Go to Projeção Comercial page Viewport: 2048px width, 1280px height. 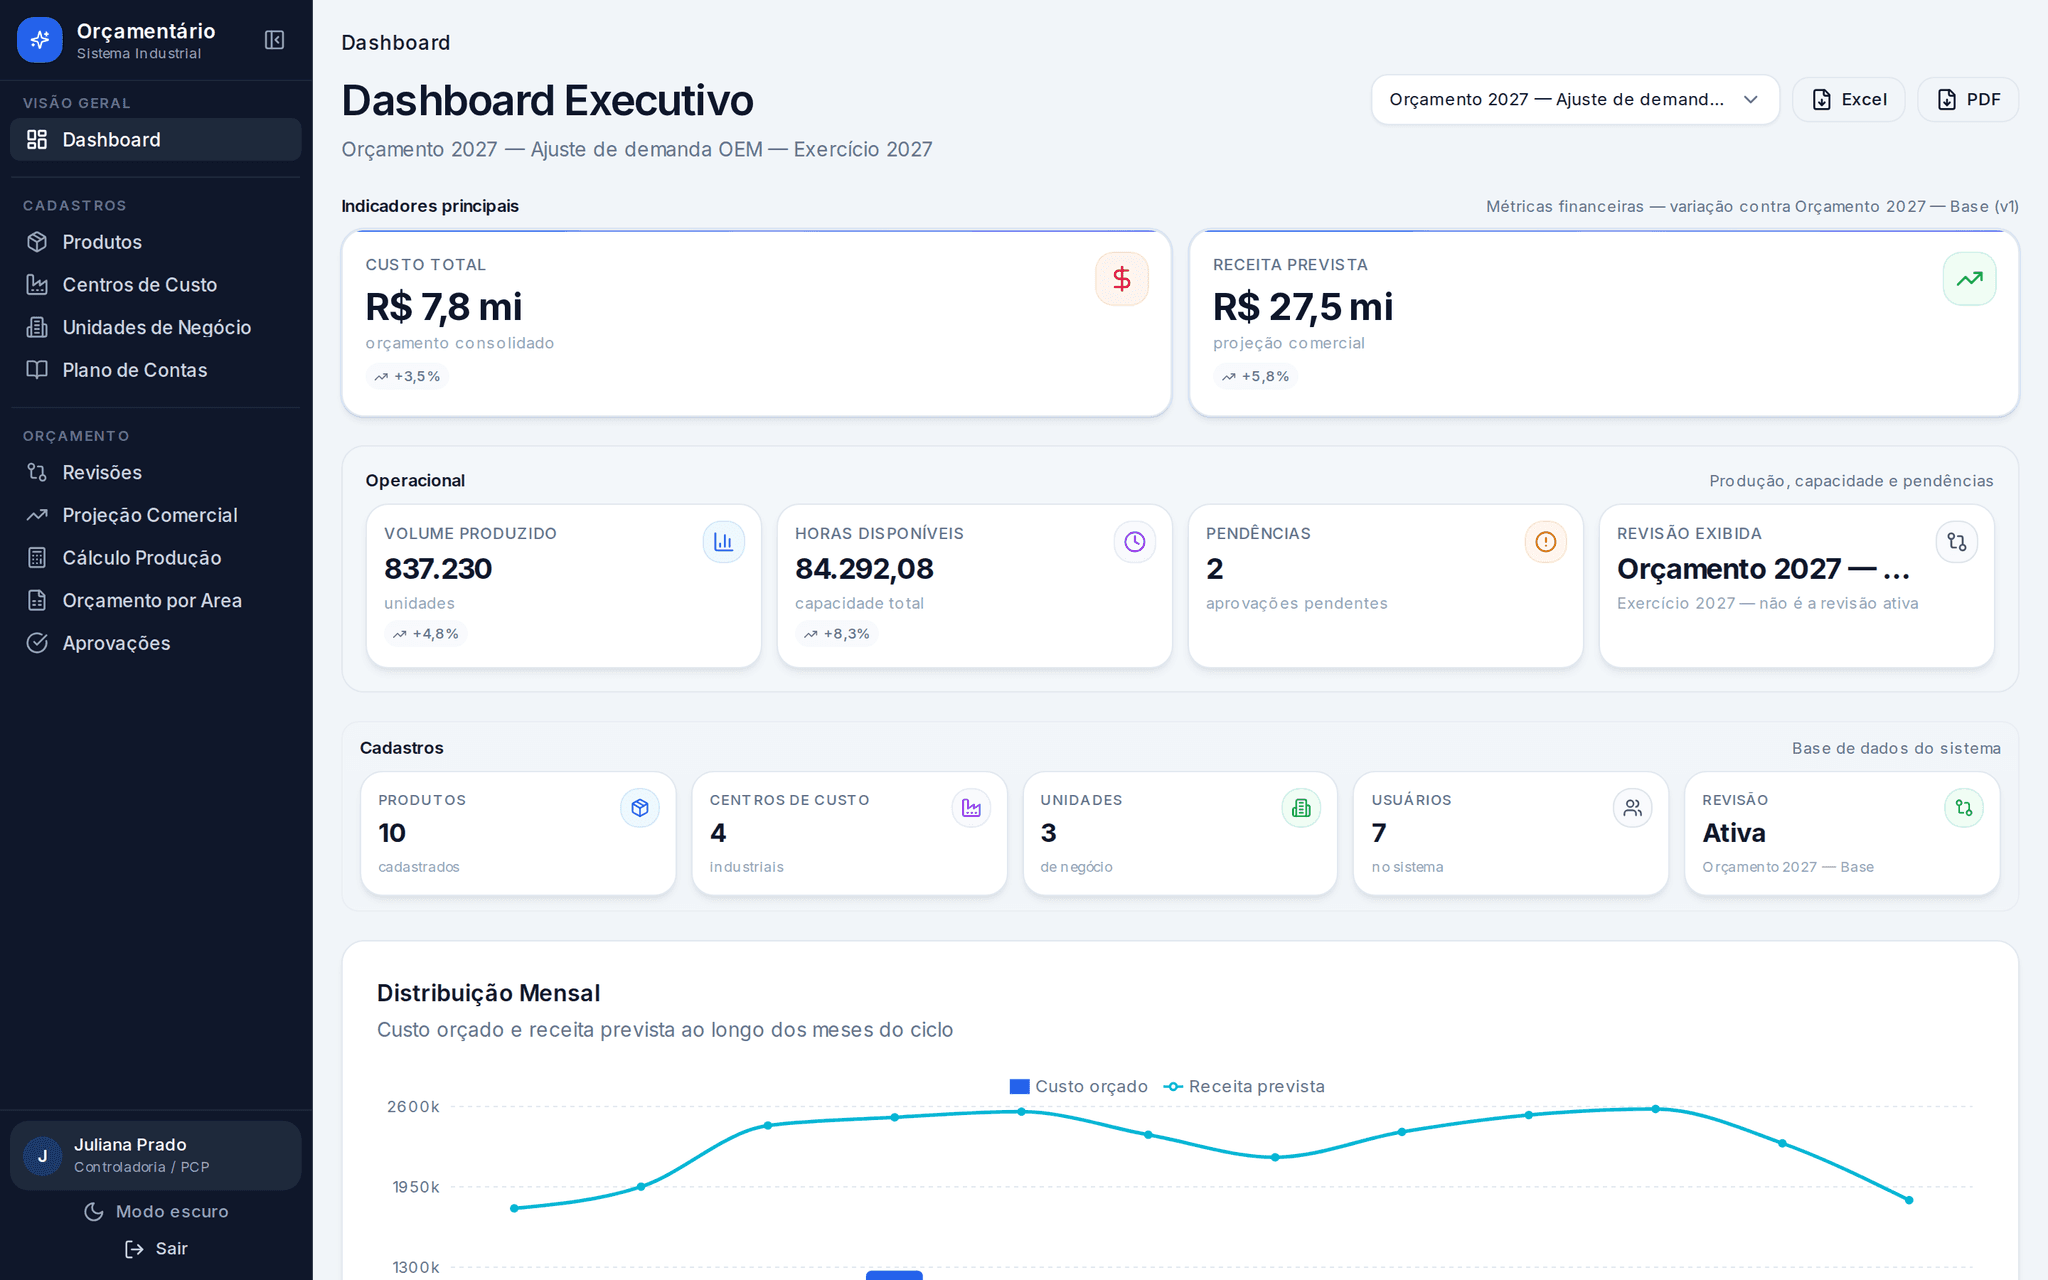(155, 515)
